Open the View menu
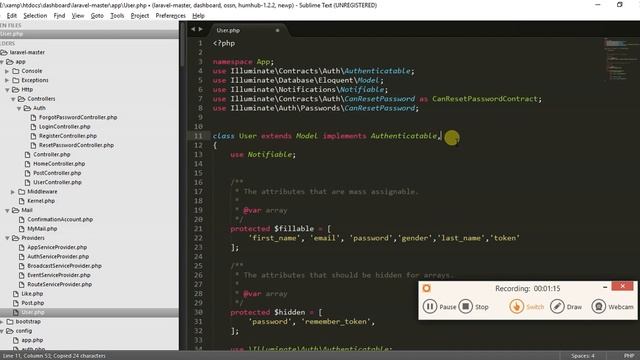 click(x=78, y=16)
